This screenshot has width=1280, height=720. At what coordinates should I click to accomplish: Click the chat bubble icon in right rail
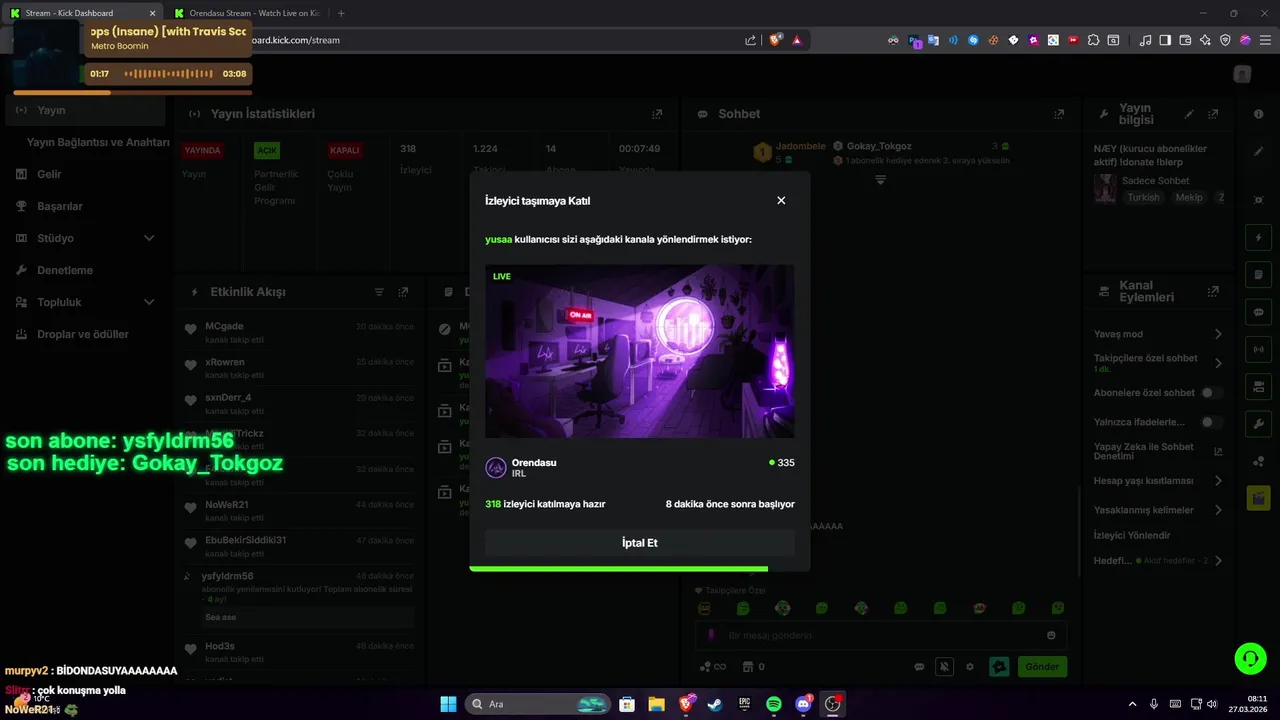pos(1258,312)
